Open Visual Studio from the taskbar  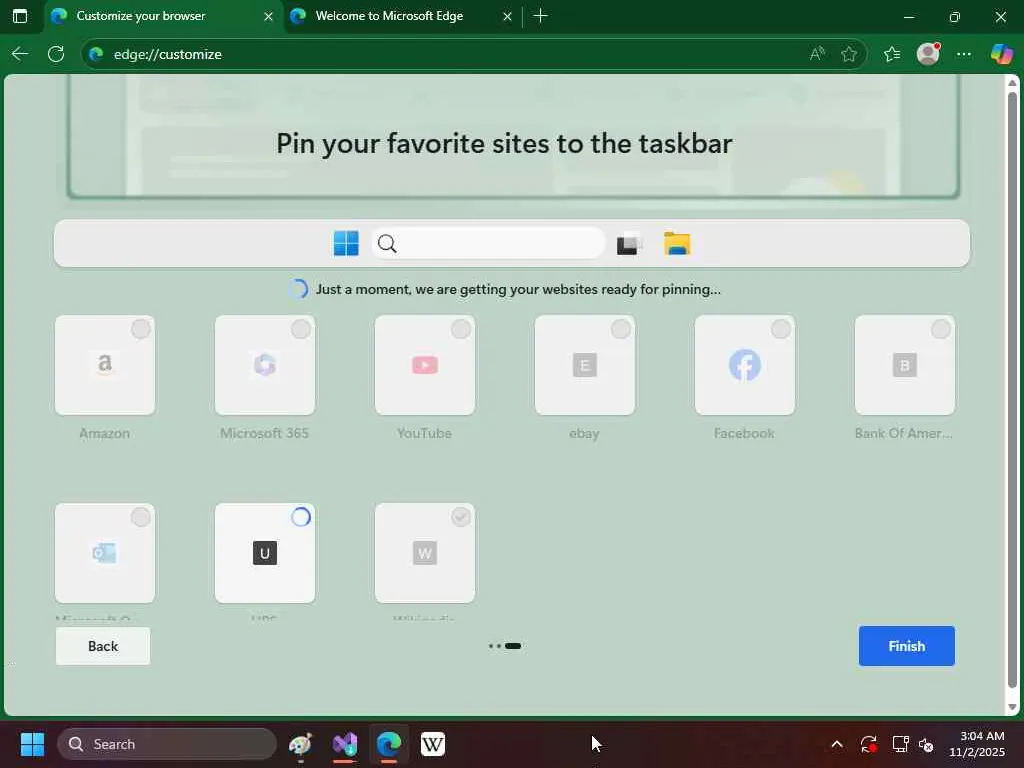[x=345, y=744]
